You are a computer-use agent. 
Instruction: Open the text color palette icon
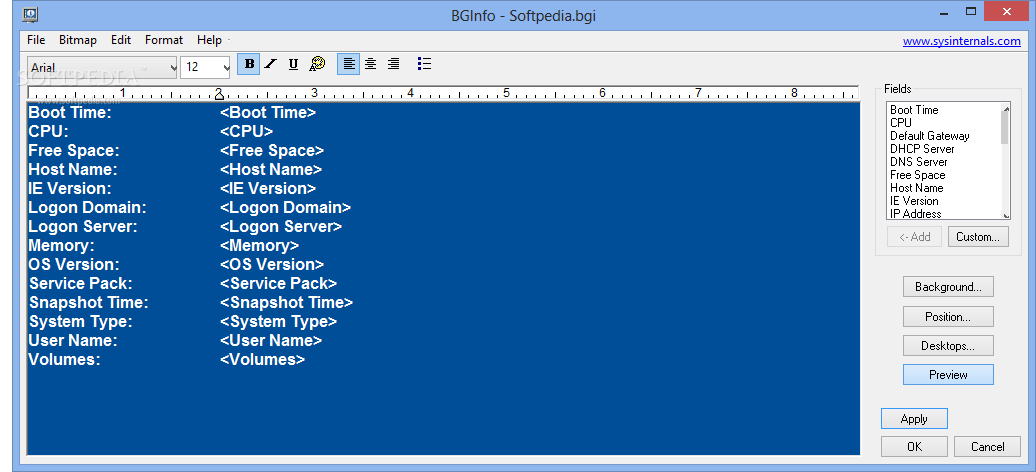coord(317,64)
